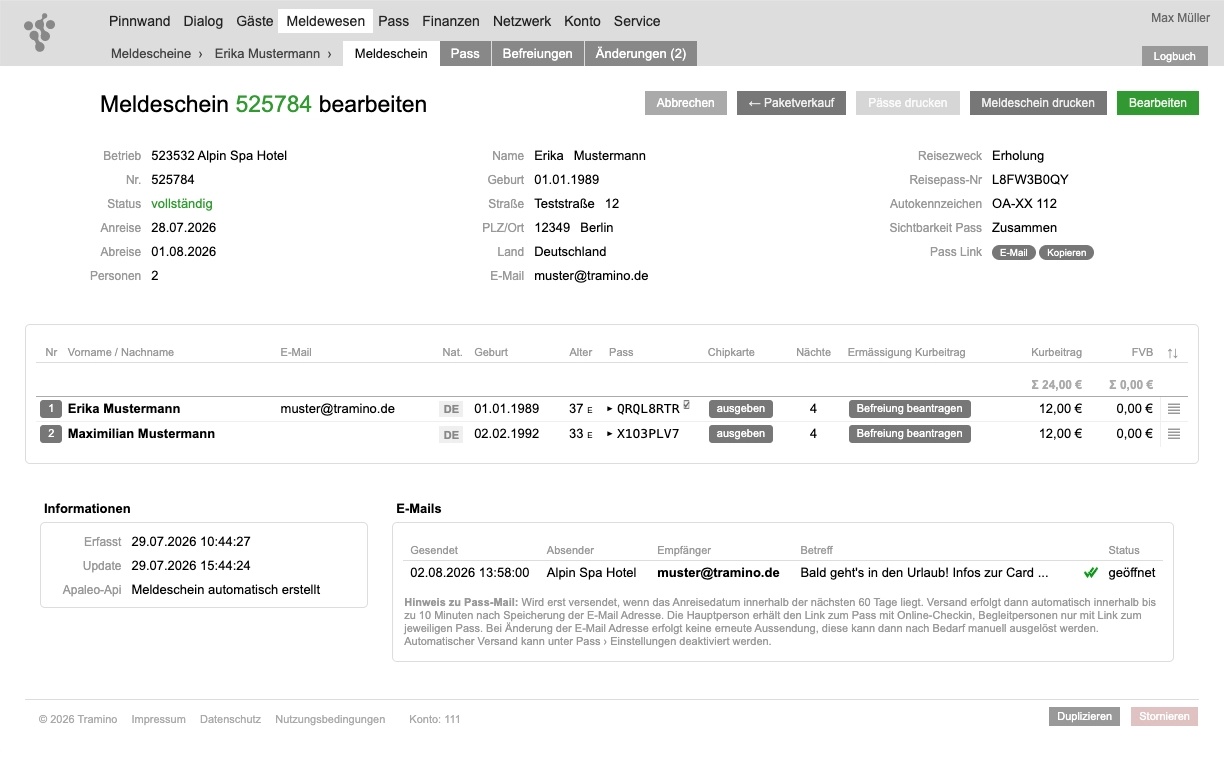Open the Impressum link
1224x768 pixels.
click(158, 719)
